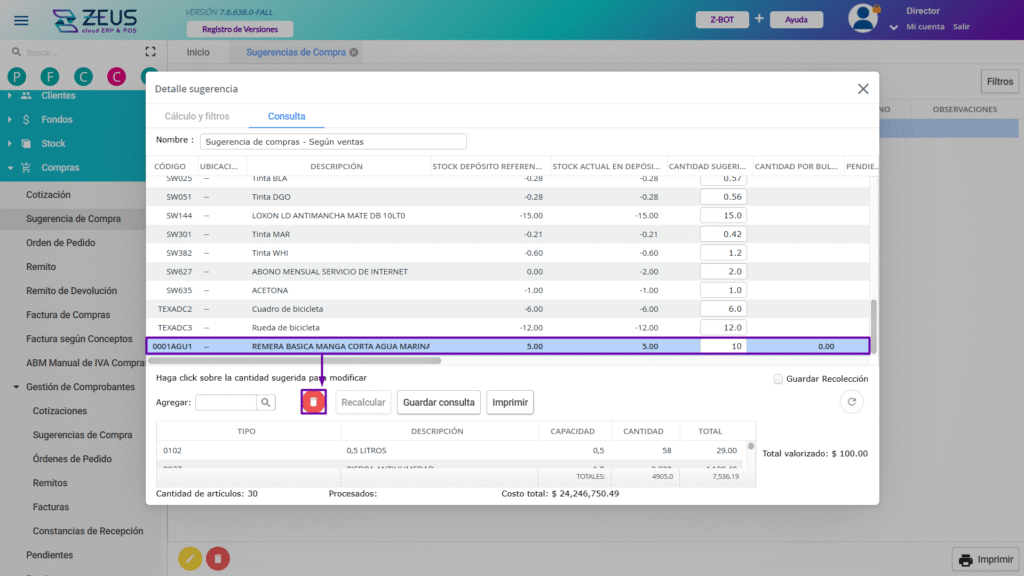The width and height of the screenshot is (1024, 576).
Task: Click Imprimir button at page bottom right
Action: 986,560
